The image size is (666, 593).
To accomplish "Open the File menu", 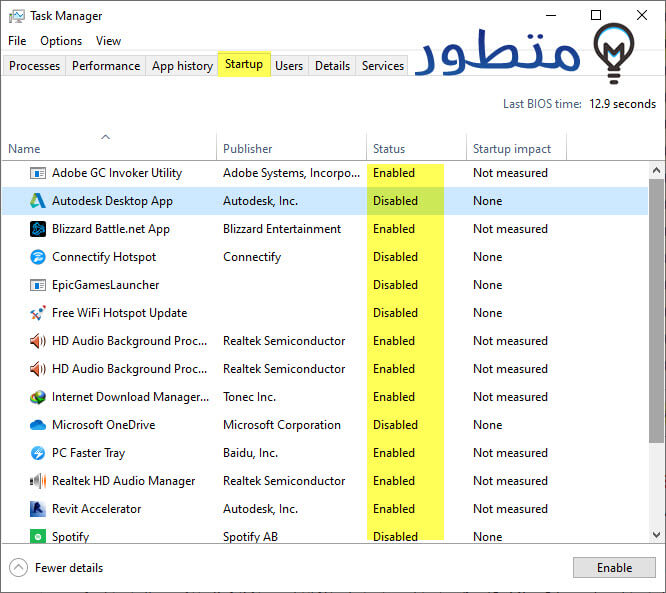I will click(17, 41).
